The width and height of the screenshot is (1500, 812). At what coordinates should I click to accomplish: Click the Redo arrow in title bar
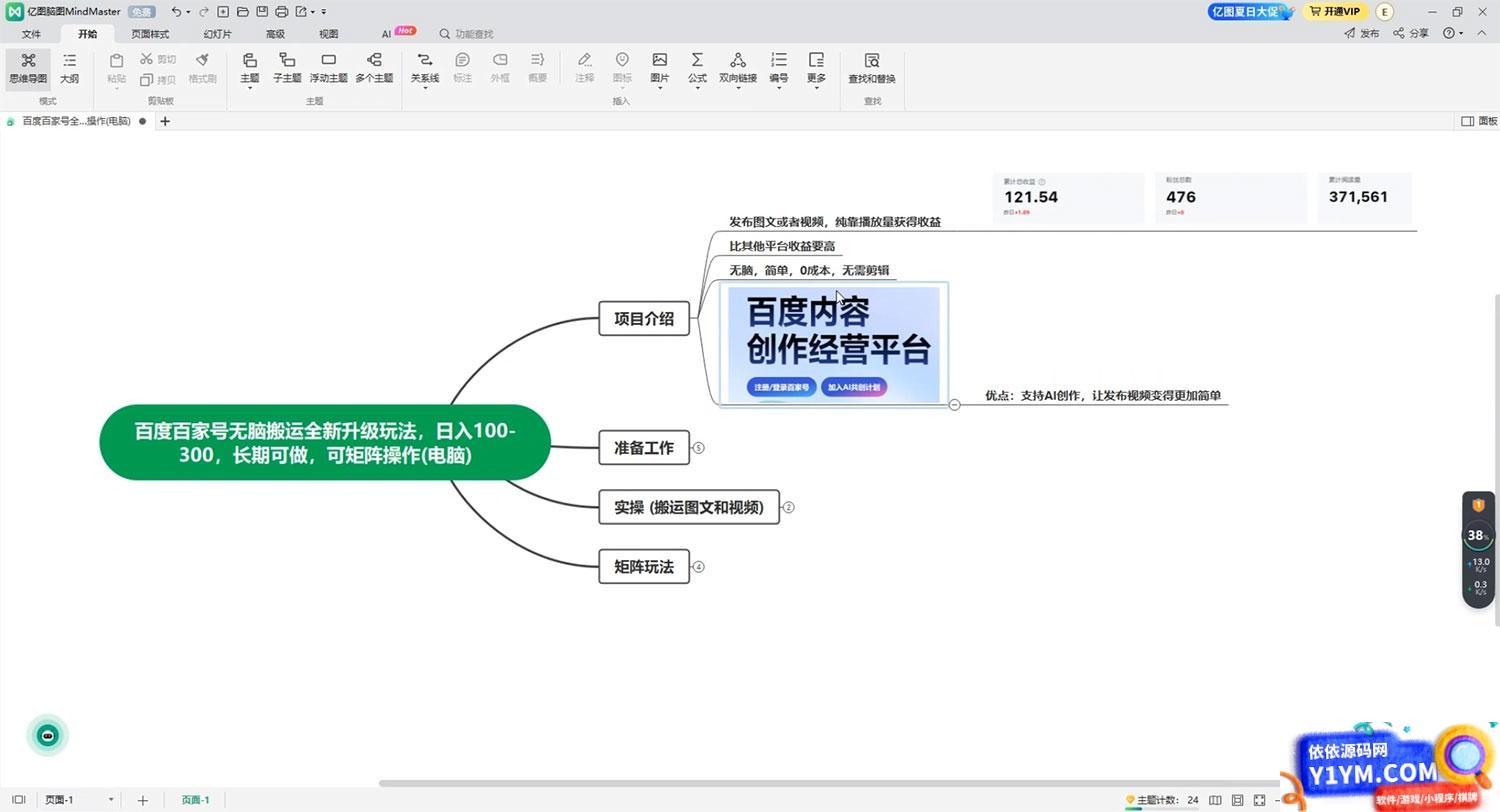(x=203, y=12)
